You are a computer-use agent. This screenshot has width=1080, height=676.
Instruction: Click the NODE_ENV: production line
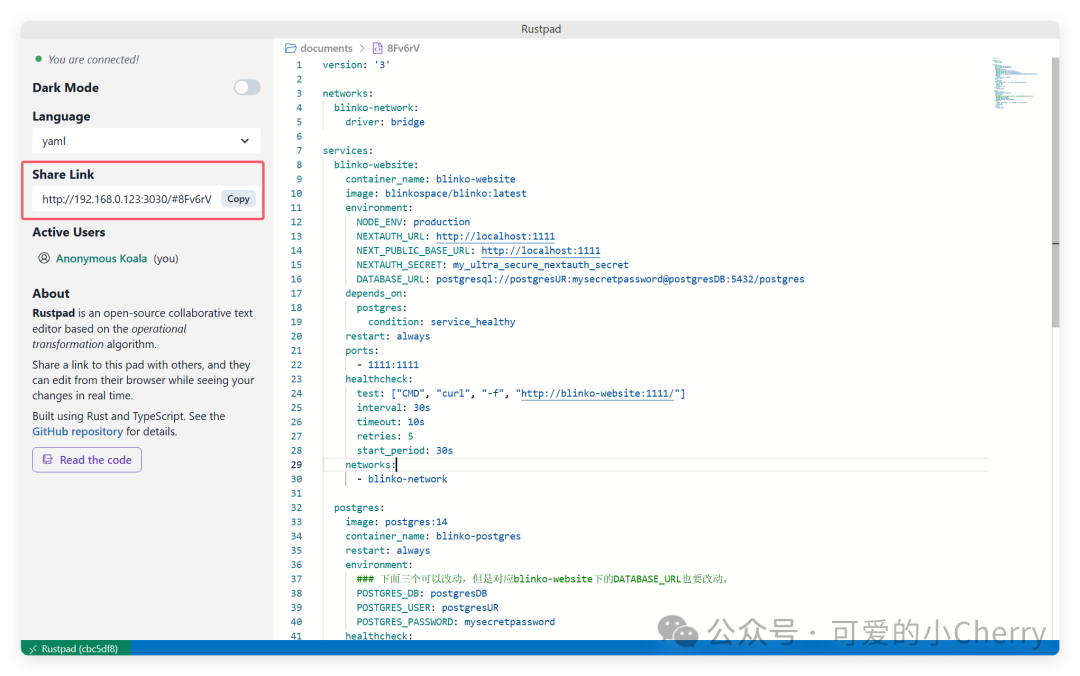pyautogui.click(x=413, y=222)
